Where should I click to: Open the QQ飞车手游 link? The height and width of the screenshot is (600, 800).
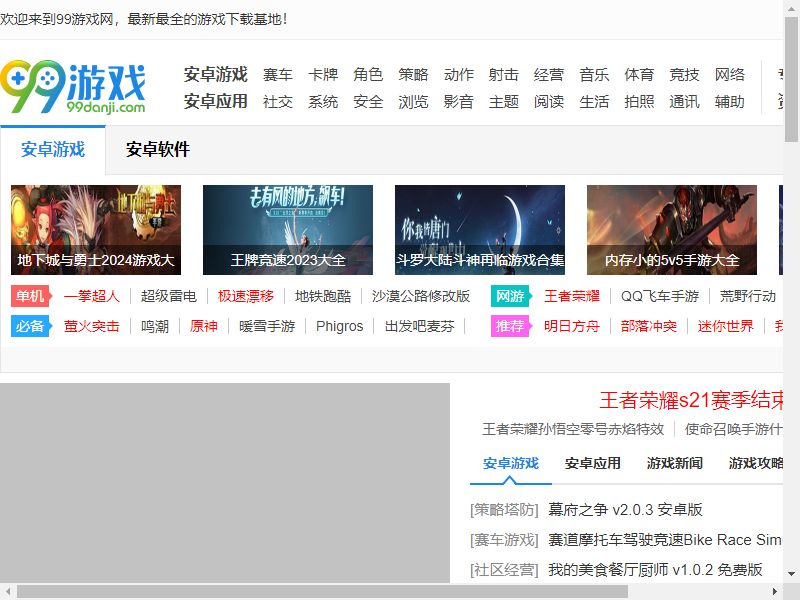tap(660, 296)
